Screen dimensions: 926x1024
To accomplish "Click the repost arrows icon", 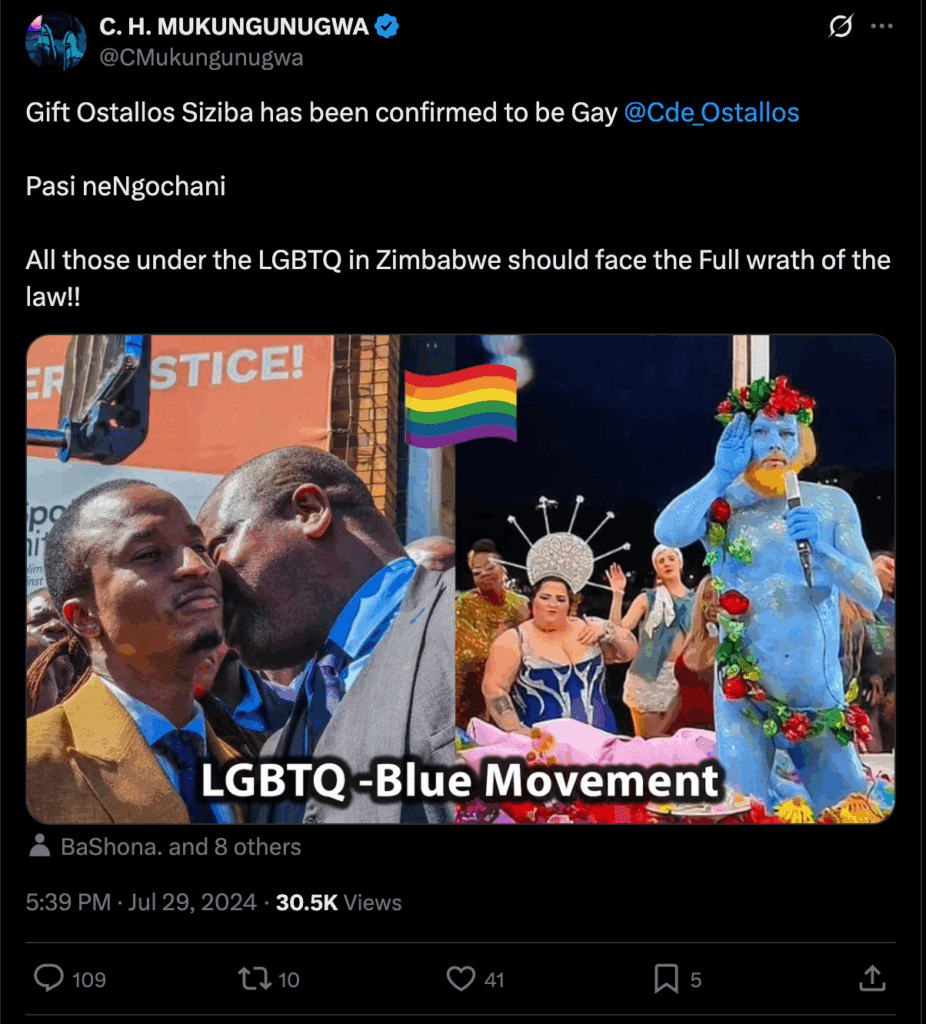I will 254,978.
